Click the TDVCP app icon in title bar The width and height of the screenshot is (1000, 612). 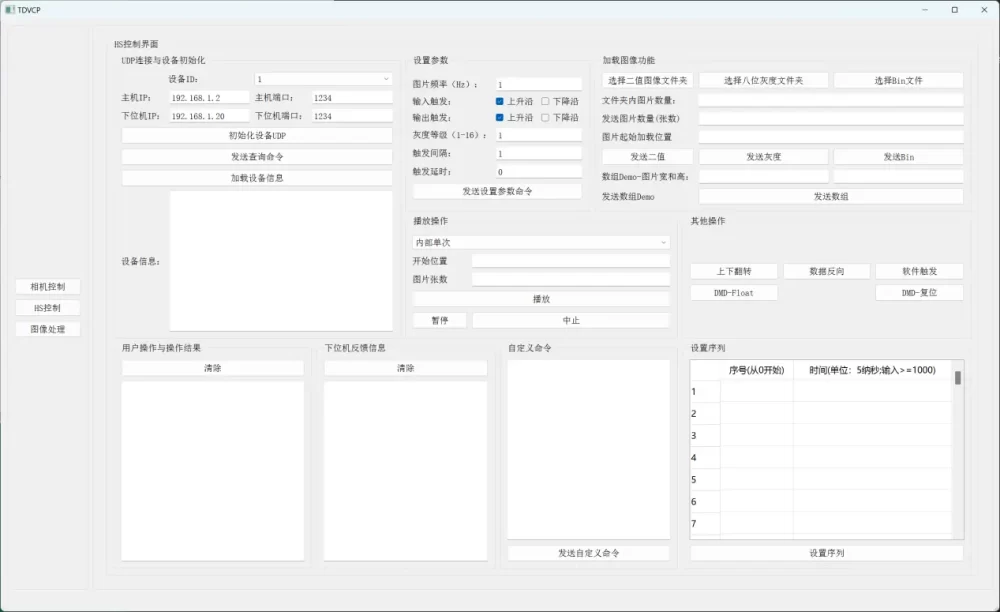coord(9,9)
